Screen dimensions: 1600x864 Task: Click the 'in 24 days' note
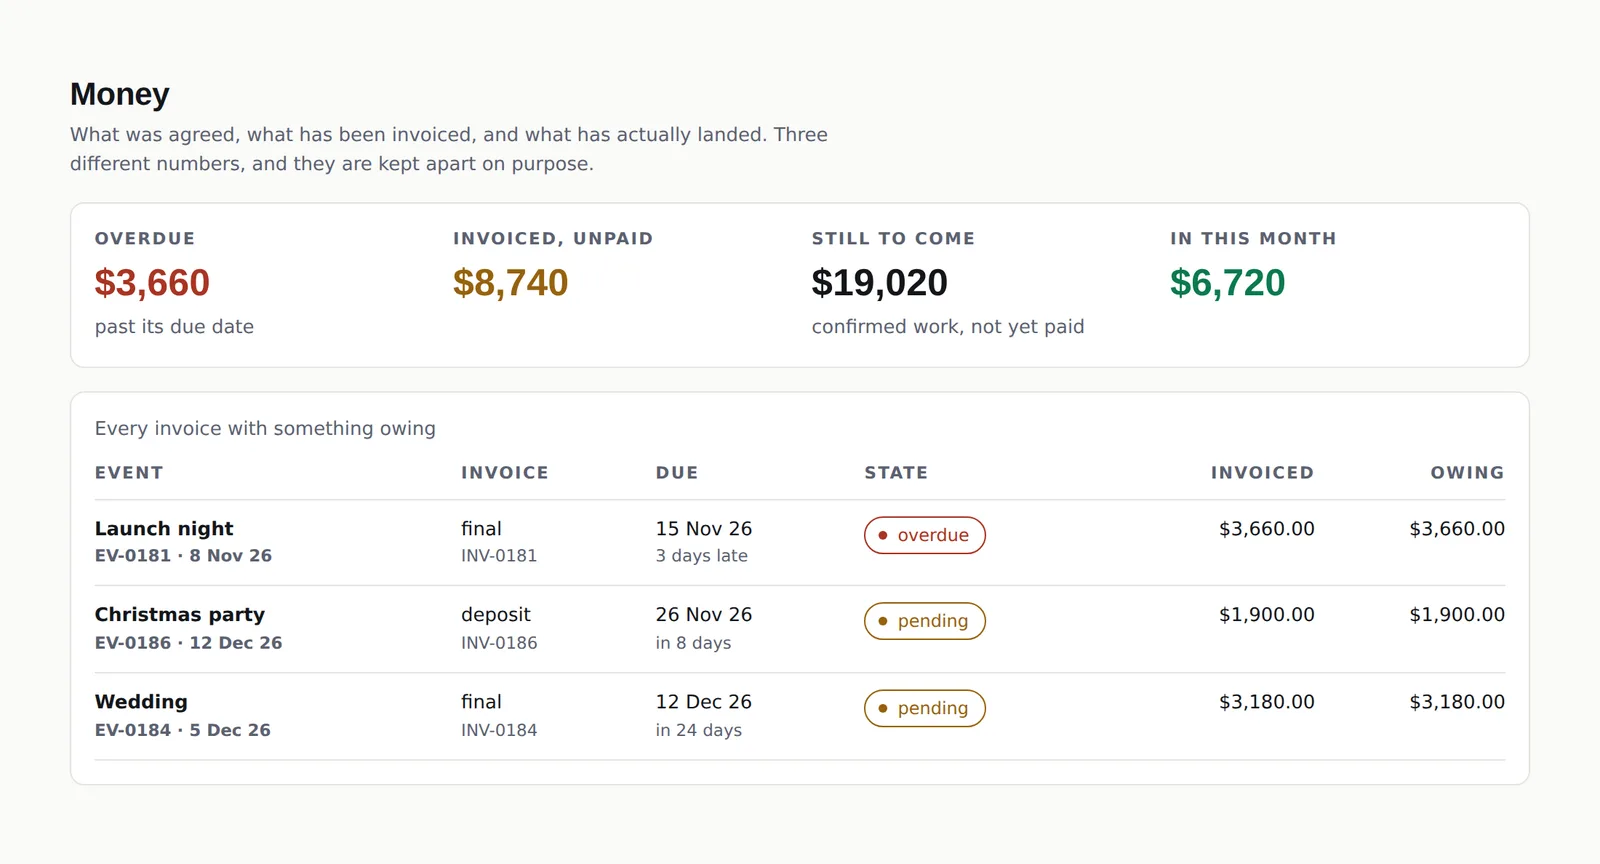(699, 730)
